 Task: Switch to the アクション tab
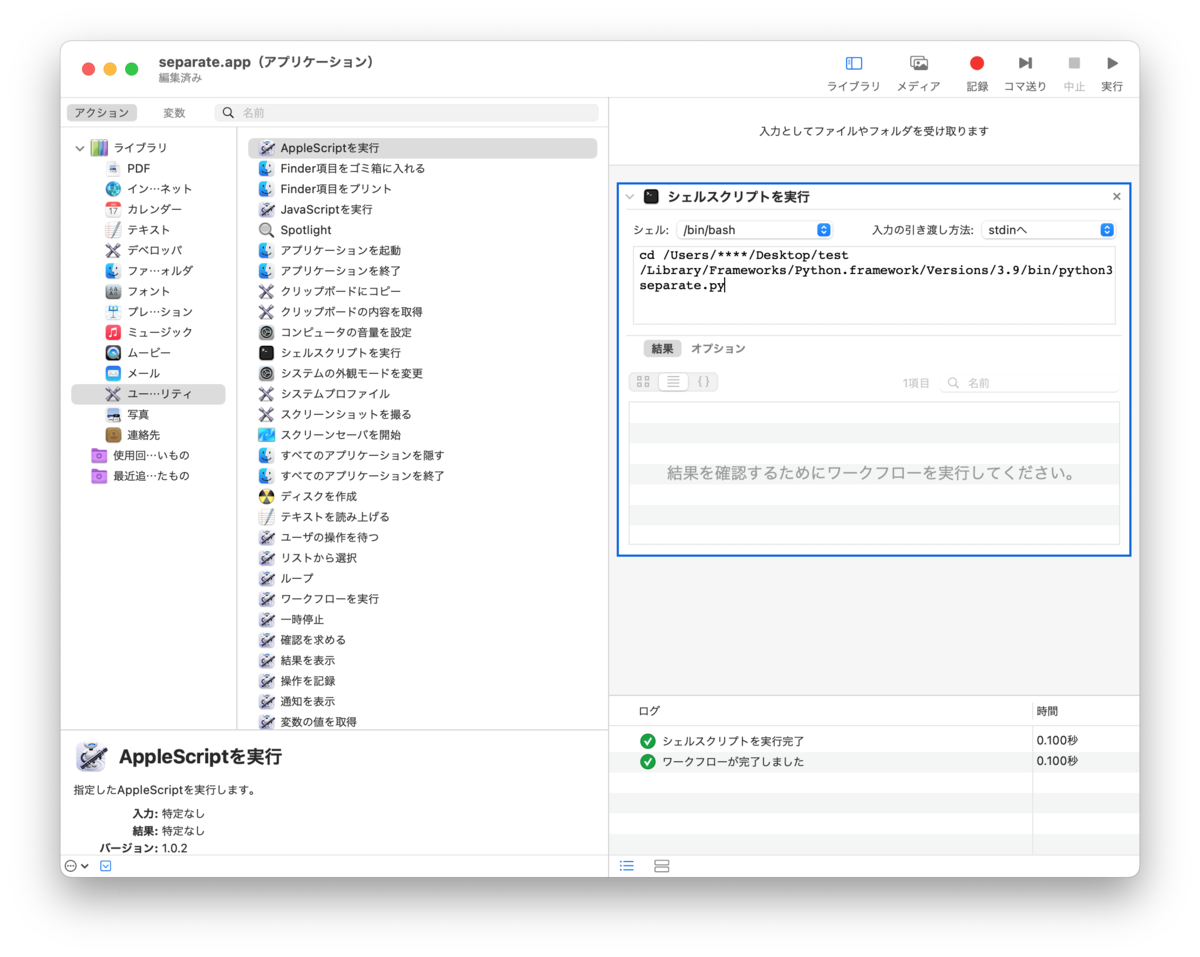click(102, 113)
